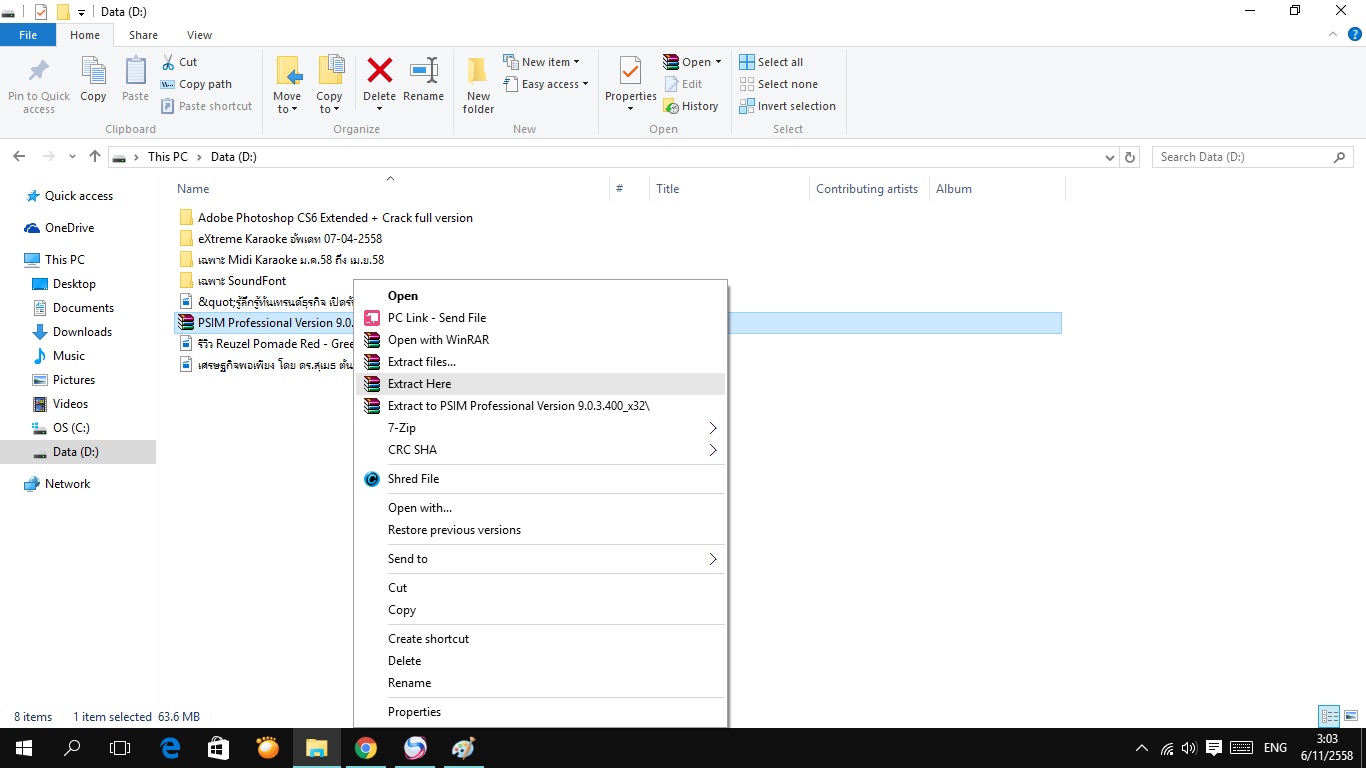Click Select all in the ribbon
This screenshot has width=1366, height=768.
click(771, 62)
